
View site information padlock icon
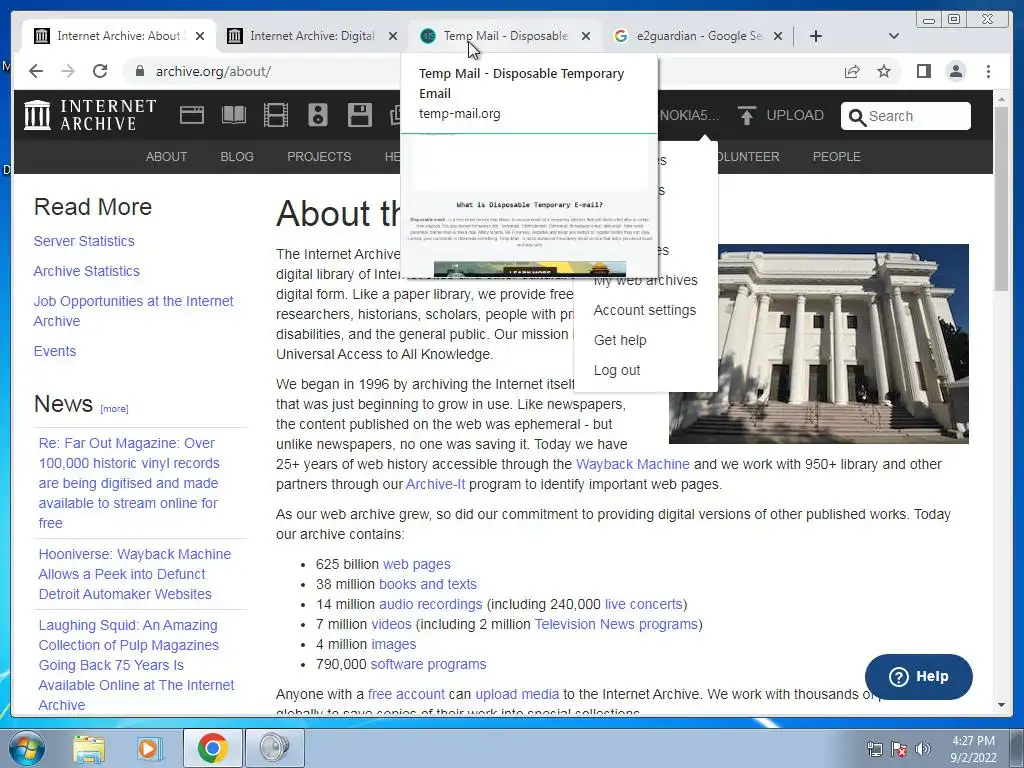point(139,71)
